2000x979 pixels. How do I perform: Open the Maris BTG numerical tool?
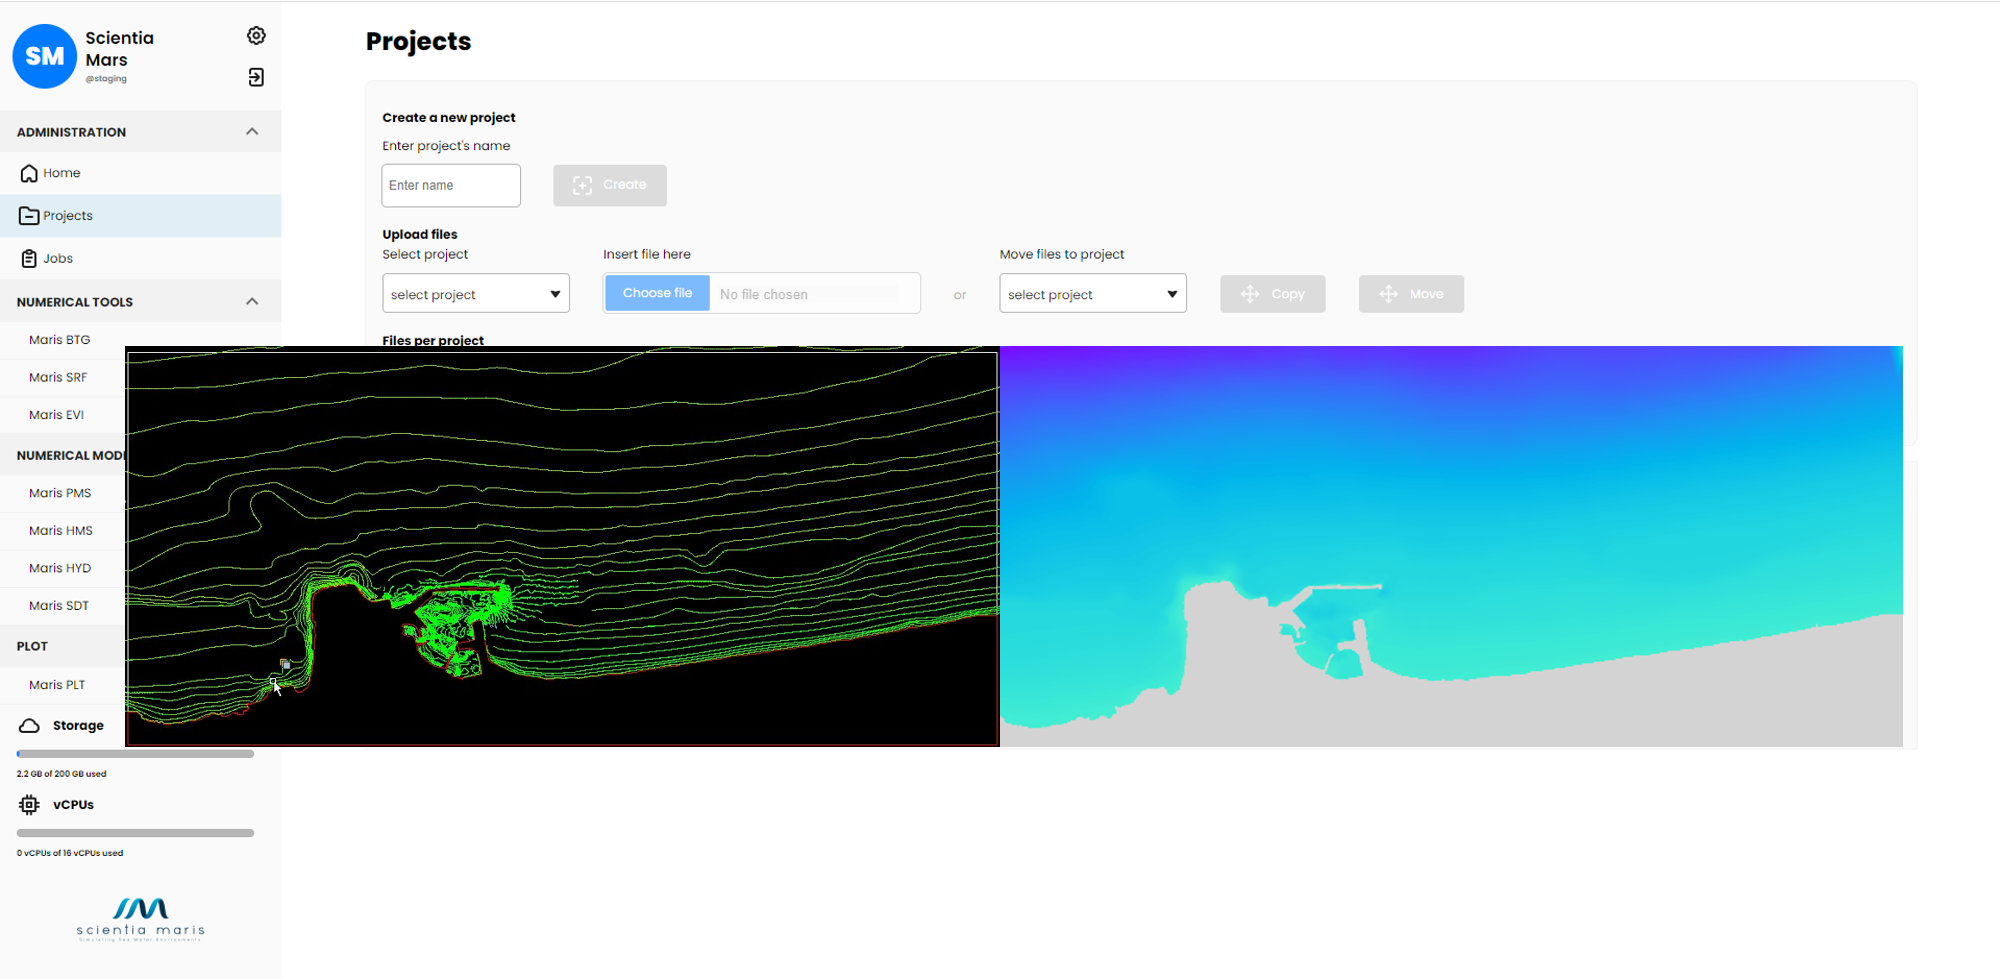tap(62, 339)
